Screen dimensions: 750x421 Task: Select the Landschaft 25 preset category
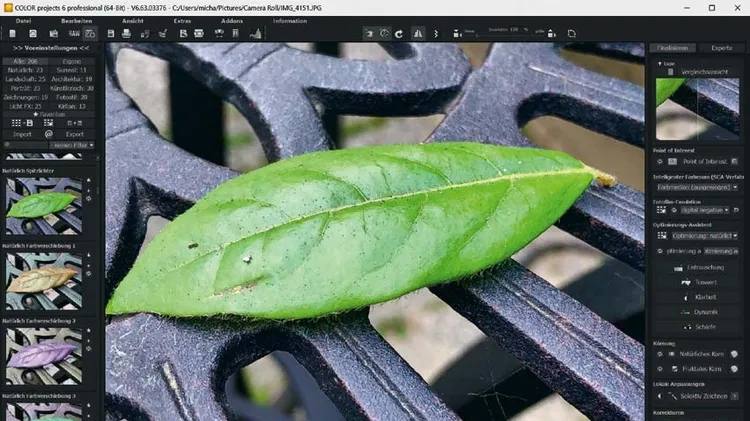pos(25,79)
